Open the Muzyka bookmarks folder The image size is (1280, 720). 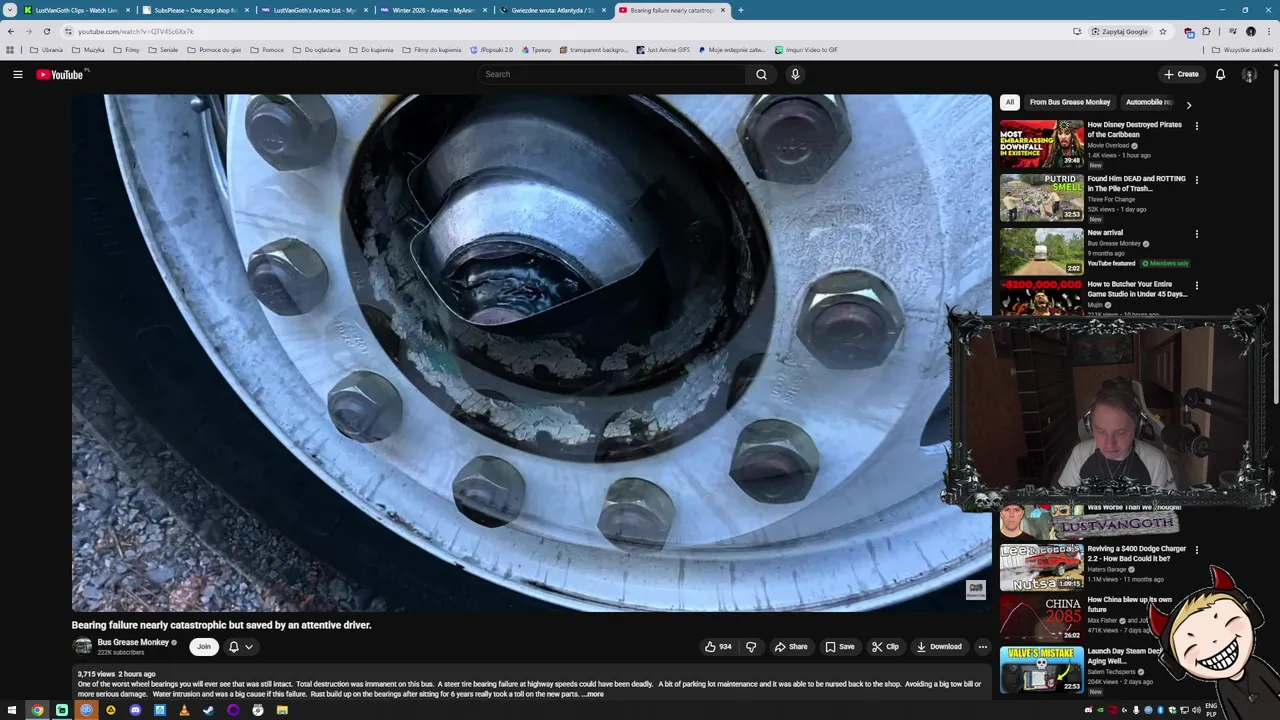[x=88, y=49]
